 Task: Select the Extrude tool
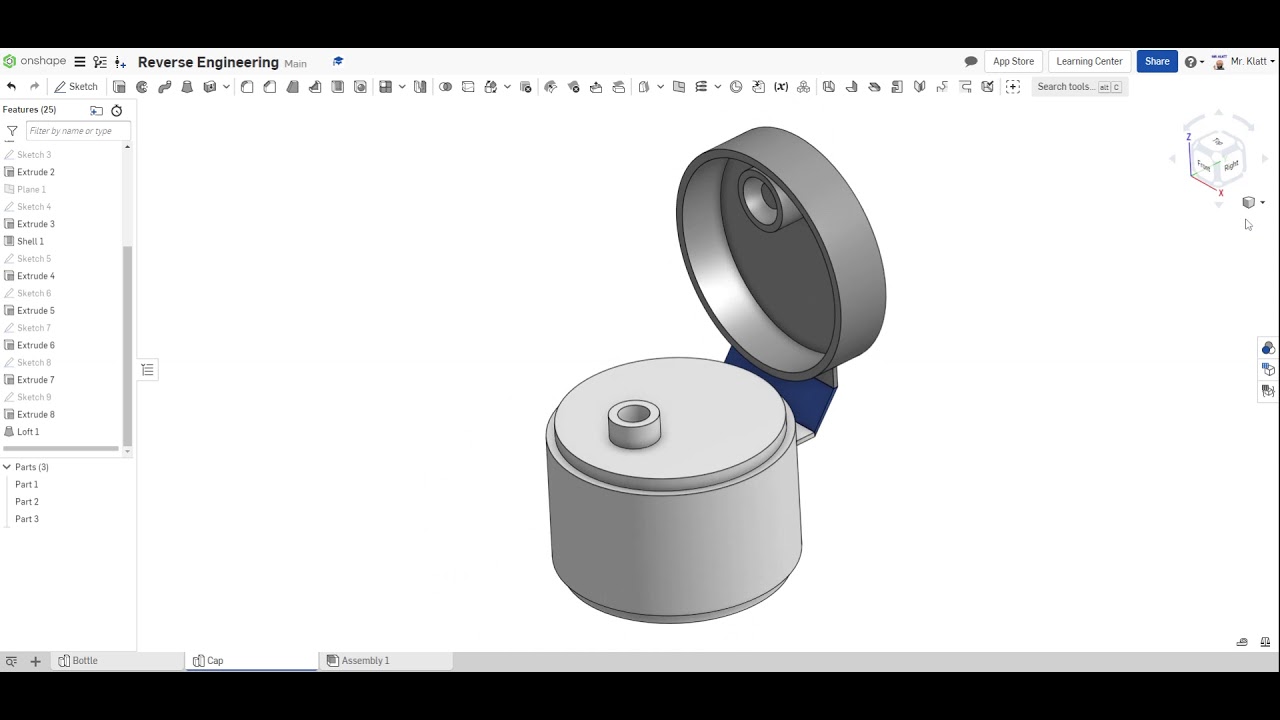pyautogui.click(x=119, y=87)
